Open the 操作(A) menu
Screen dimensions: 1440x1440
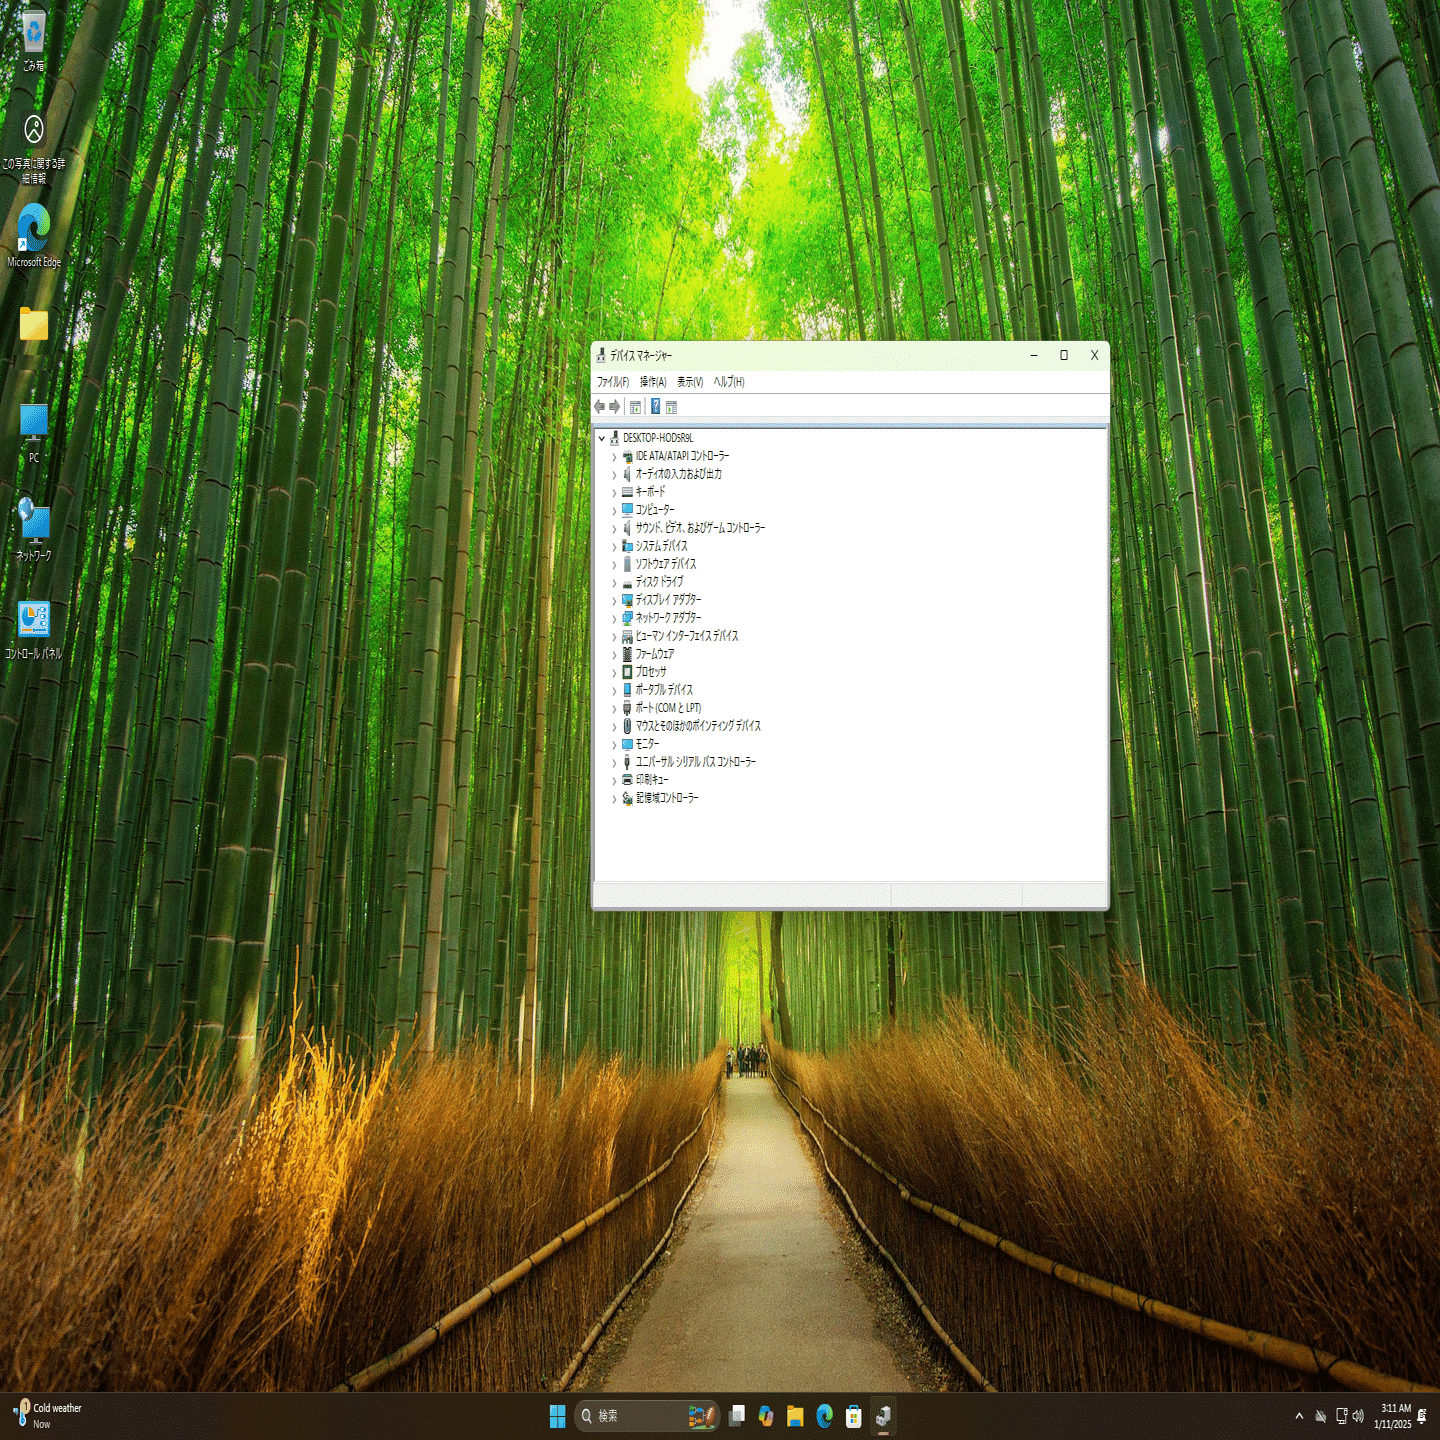pyautogui.click(x=652, y=381)
